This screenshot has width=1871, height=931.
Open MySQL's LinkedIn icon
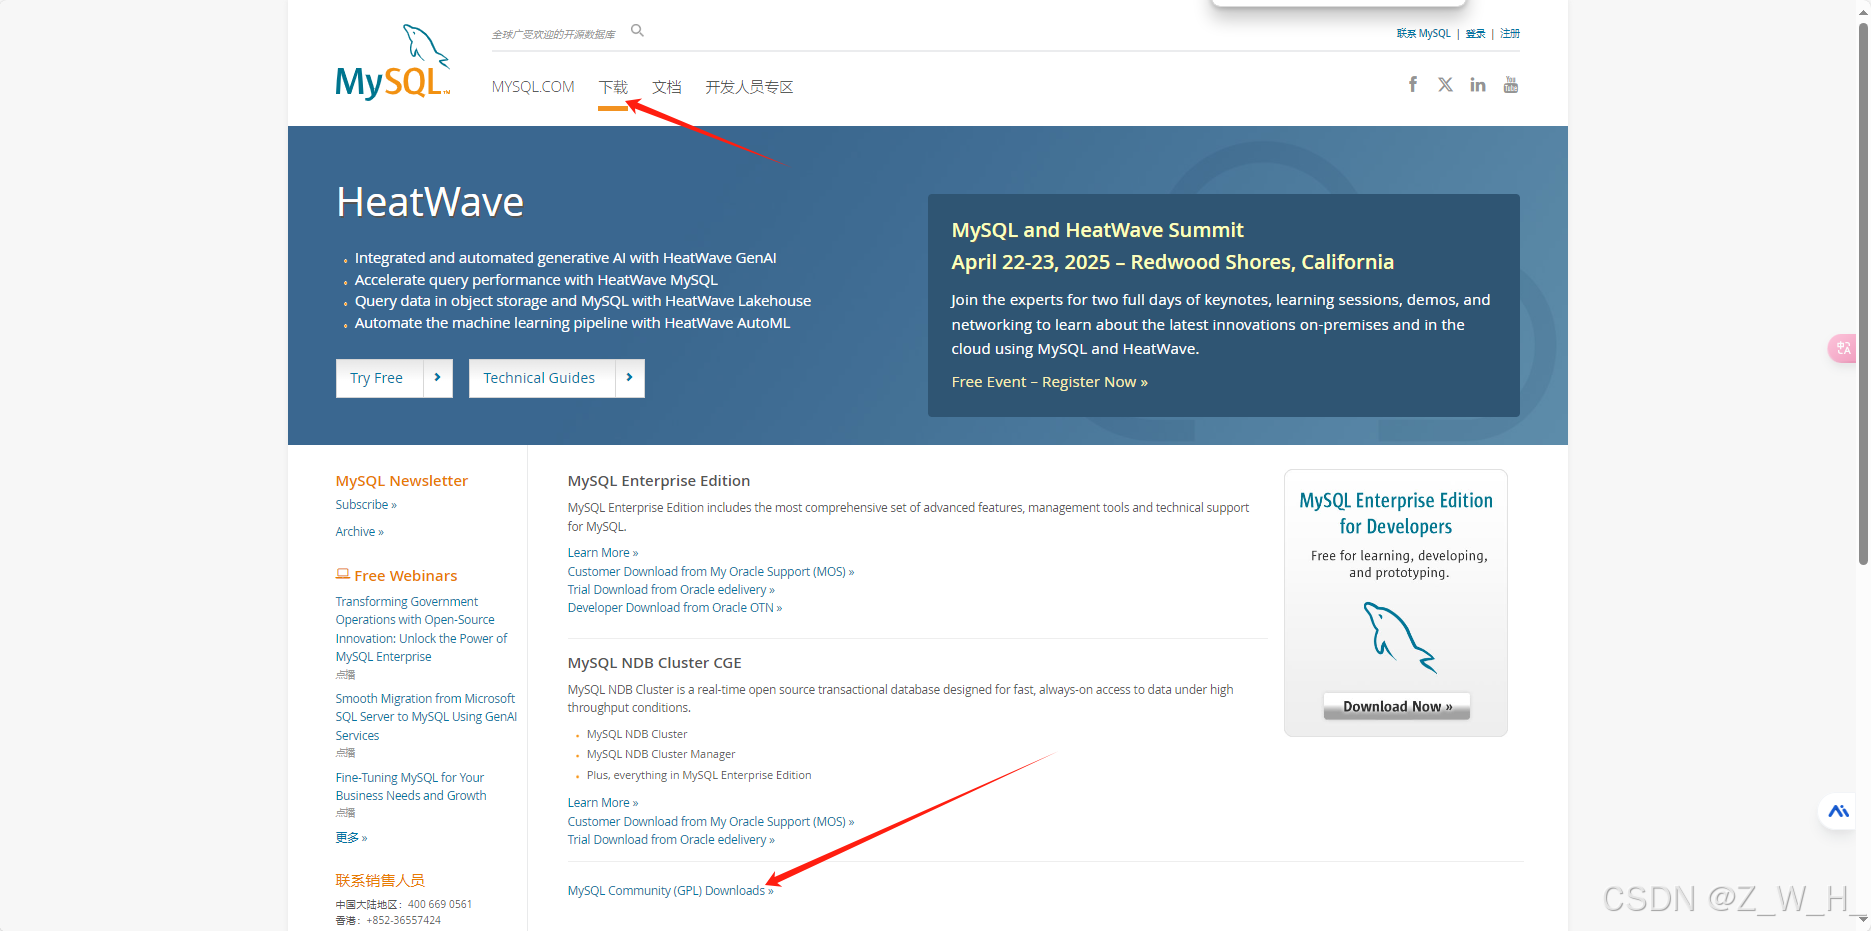(x=1478, y=85)
